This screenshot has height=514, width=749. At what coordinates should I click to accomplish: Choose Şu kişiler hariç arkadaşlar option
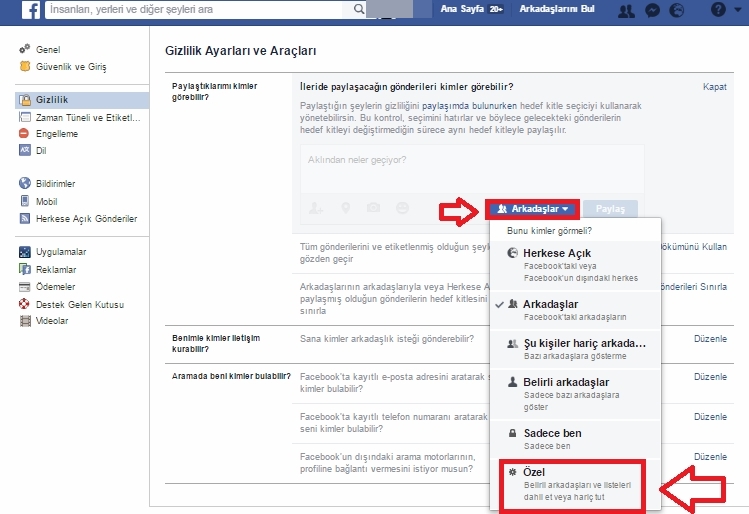[x=576, y=349]
